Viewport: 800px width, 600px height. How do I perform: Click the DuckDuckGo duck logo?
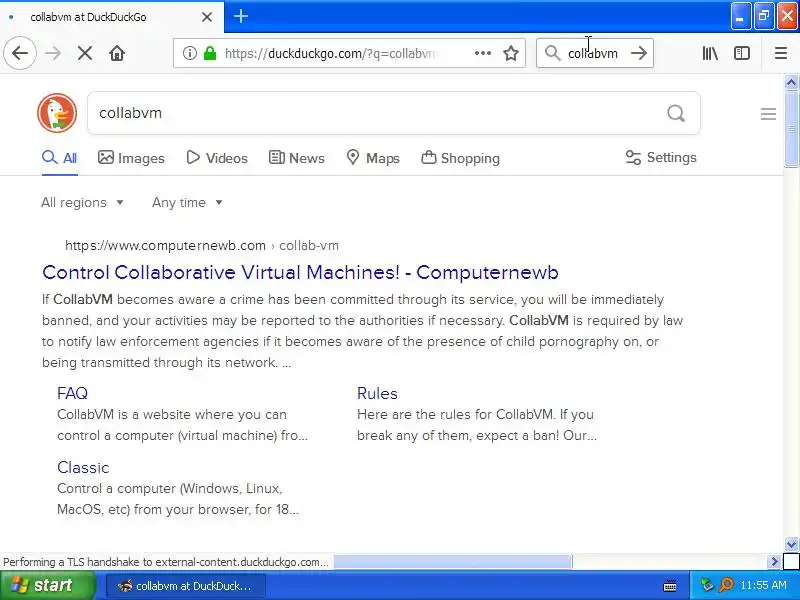click(x=57, y=113)
